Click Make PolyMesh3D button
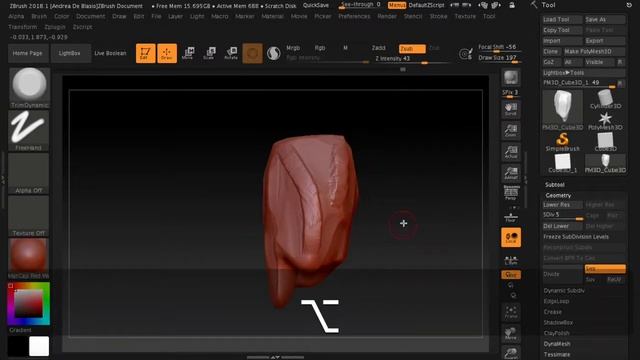The image size is (640, 360). [x=594, y=51]
